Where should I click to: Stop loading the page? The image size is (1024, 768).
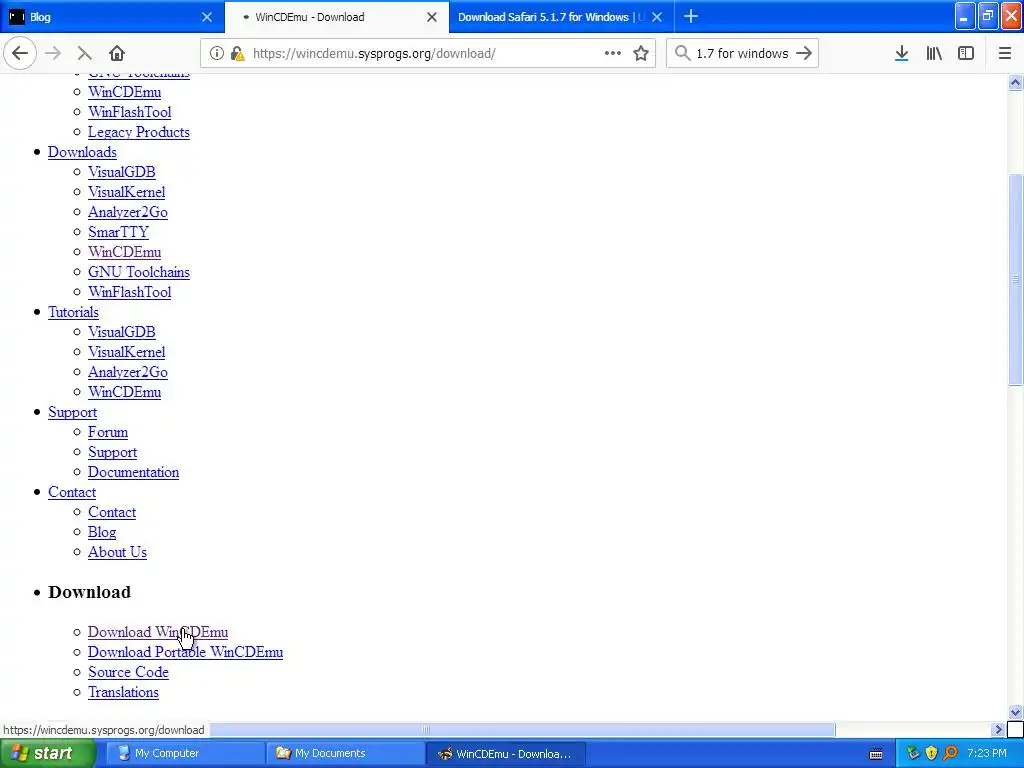84,54
